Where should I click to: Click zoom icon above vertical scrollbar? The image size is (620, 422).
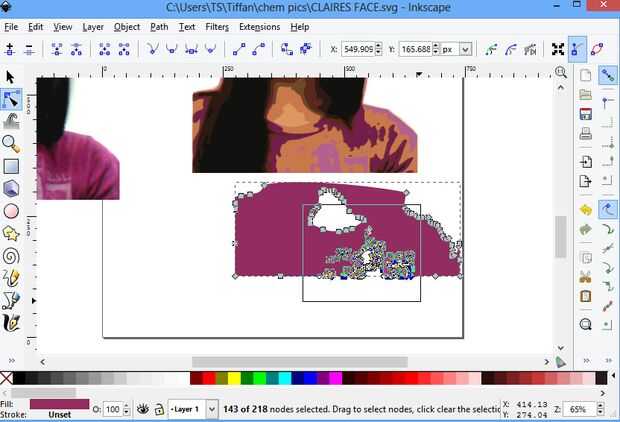(561, 72)
